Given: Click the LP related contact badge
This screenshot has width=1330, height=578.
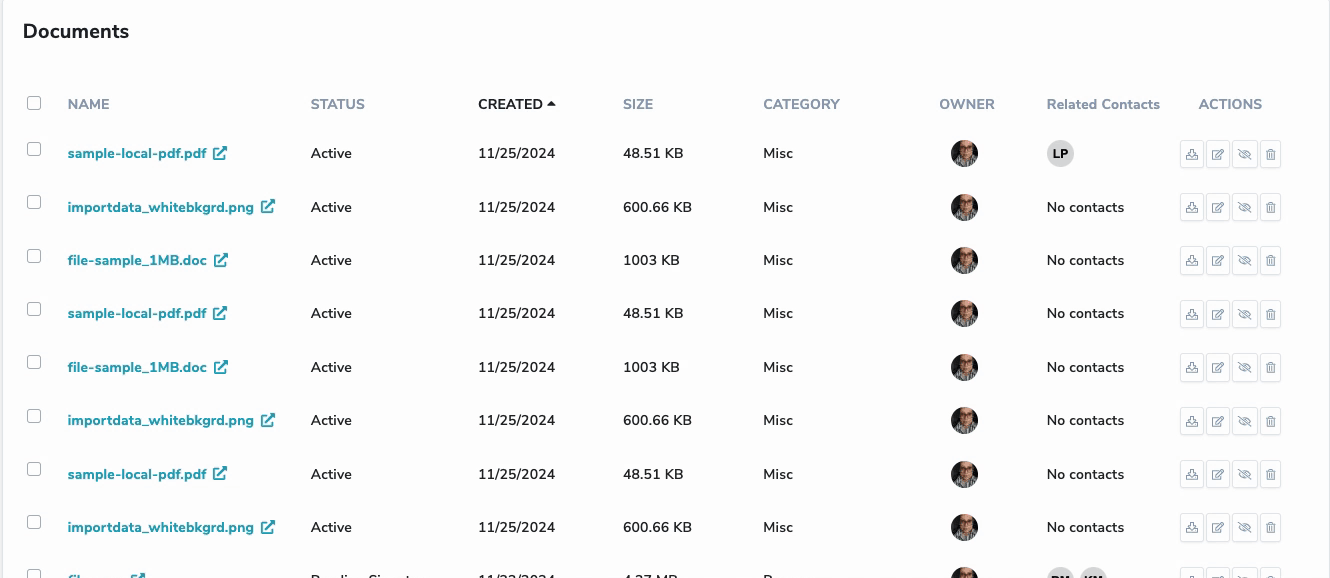Looking at the screenshot, I should coord(1060,154).
